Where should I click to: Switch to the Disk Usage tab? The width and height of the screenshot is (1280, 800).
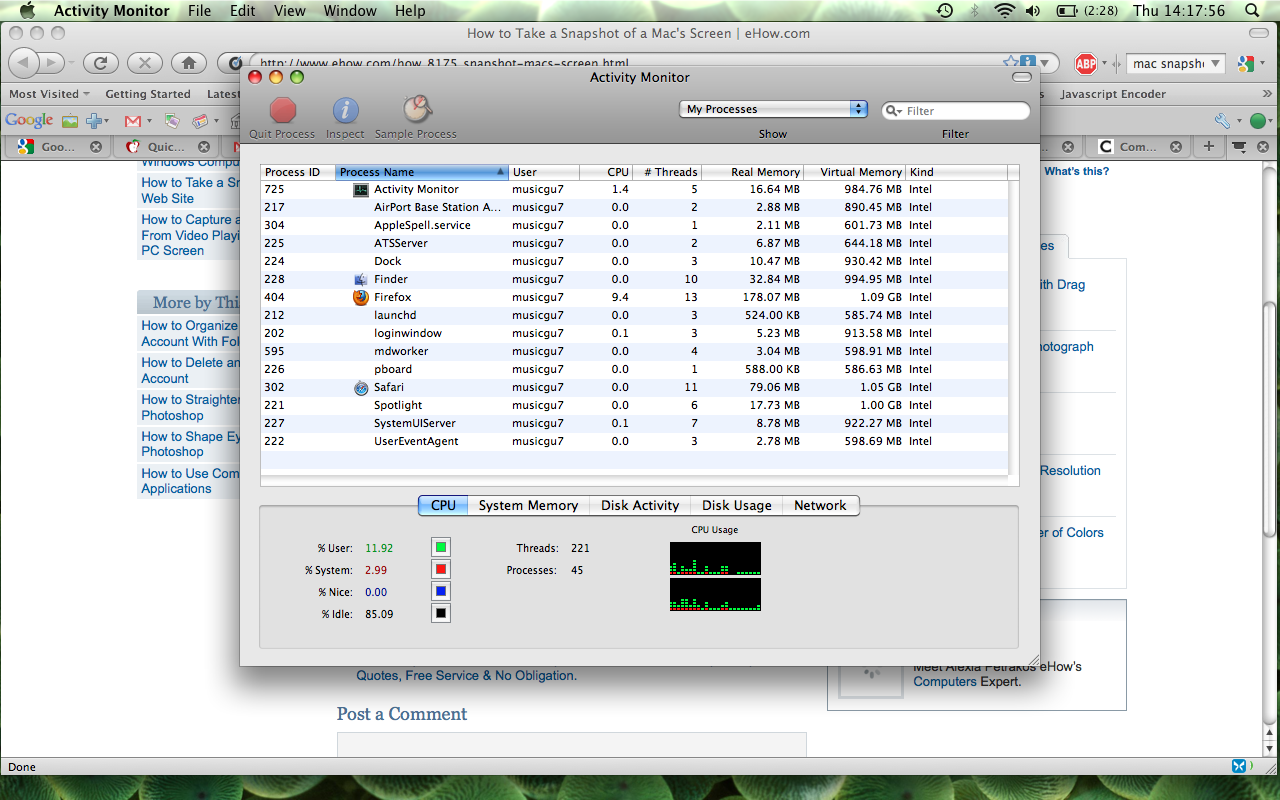coord(737,506)
